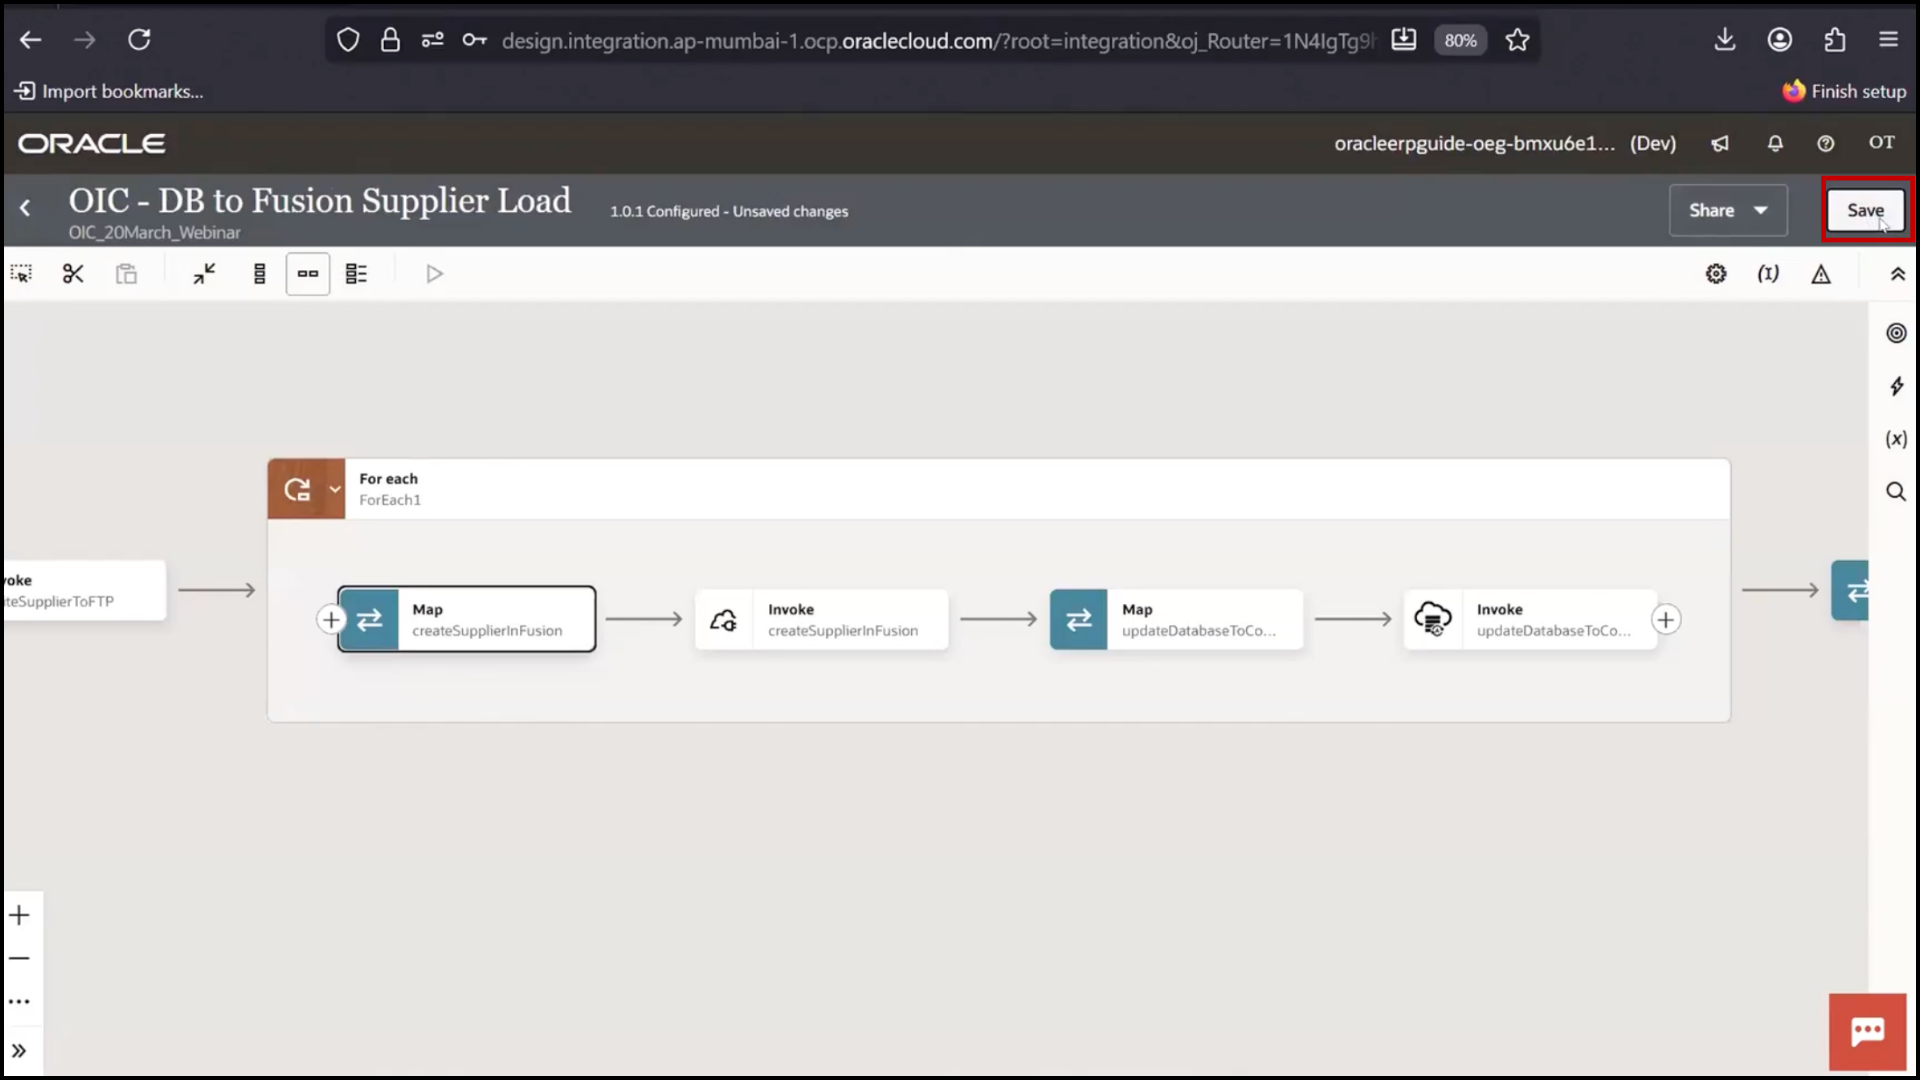Expand the For each action dropdown chevron
This screenshot has width=1920, height=1080.
[335, 490]
